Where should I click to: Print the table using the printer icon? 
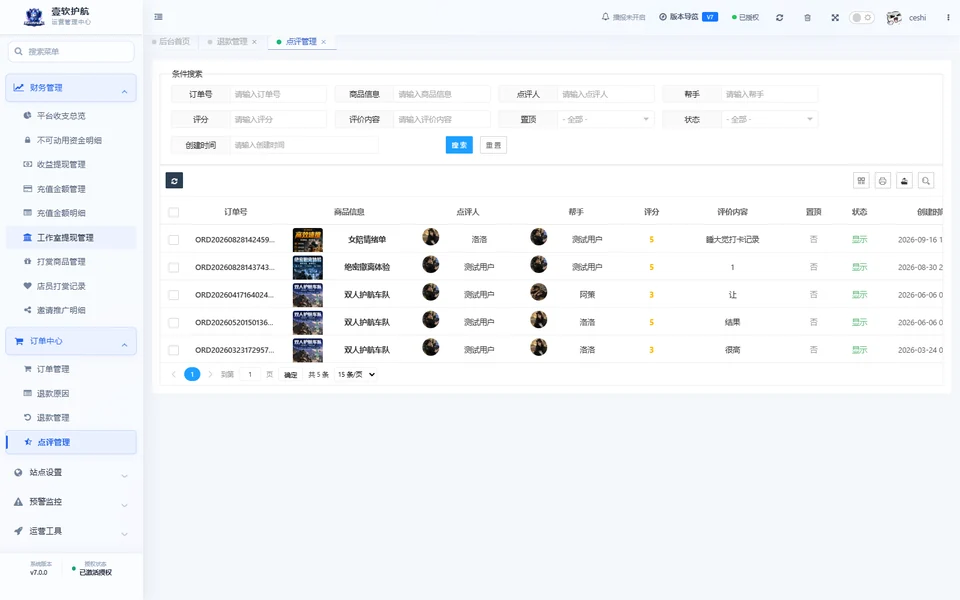(883, 181)
